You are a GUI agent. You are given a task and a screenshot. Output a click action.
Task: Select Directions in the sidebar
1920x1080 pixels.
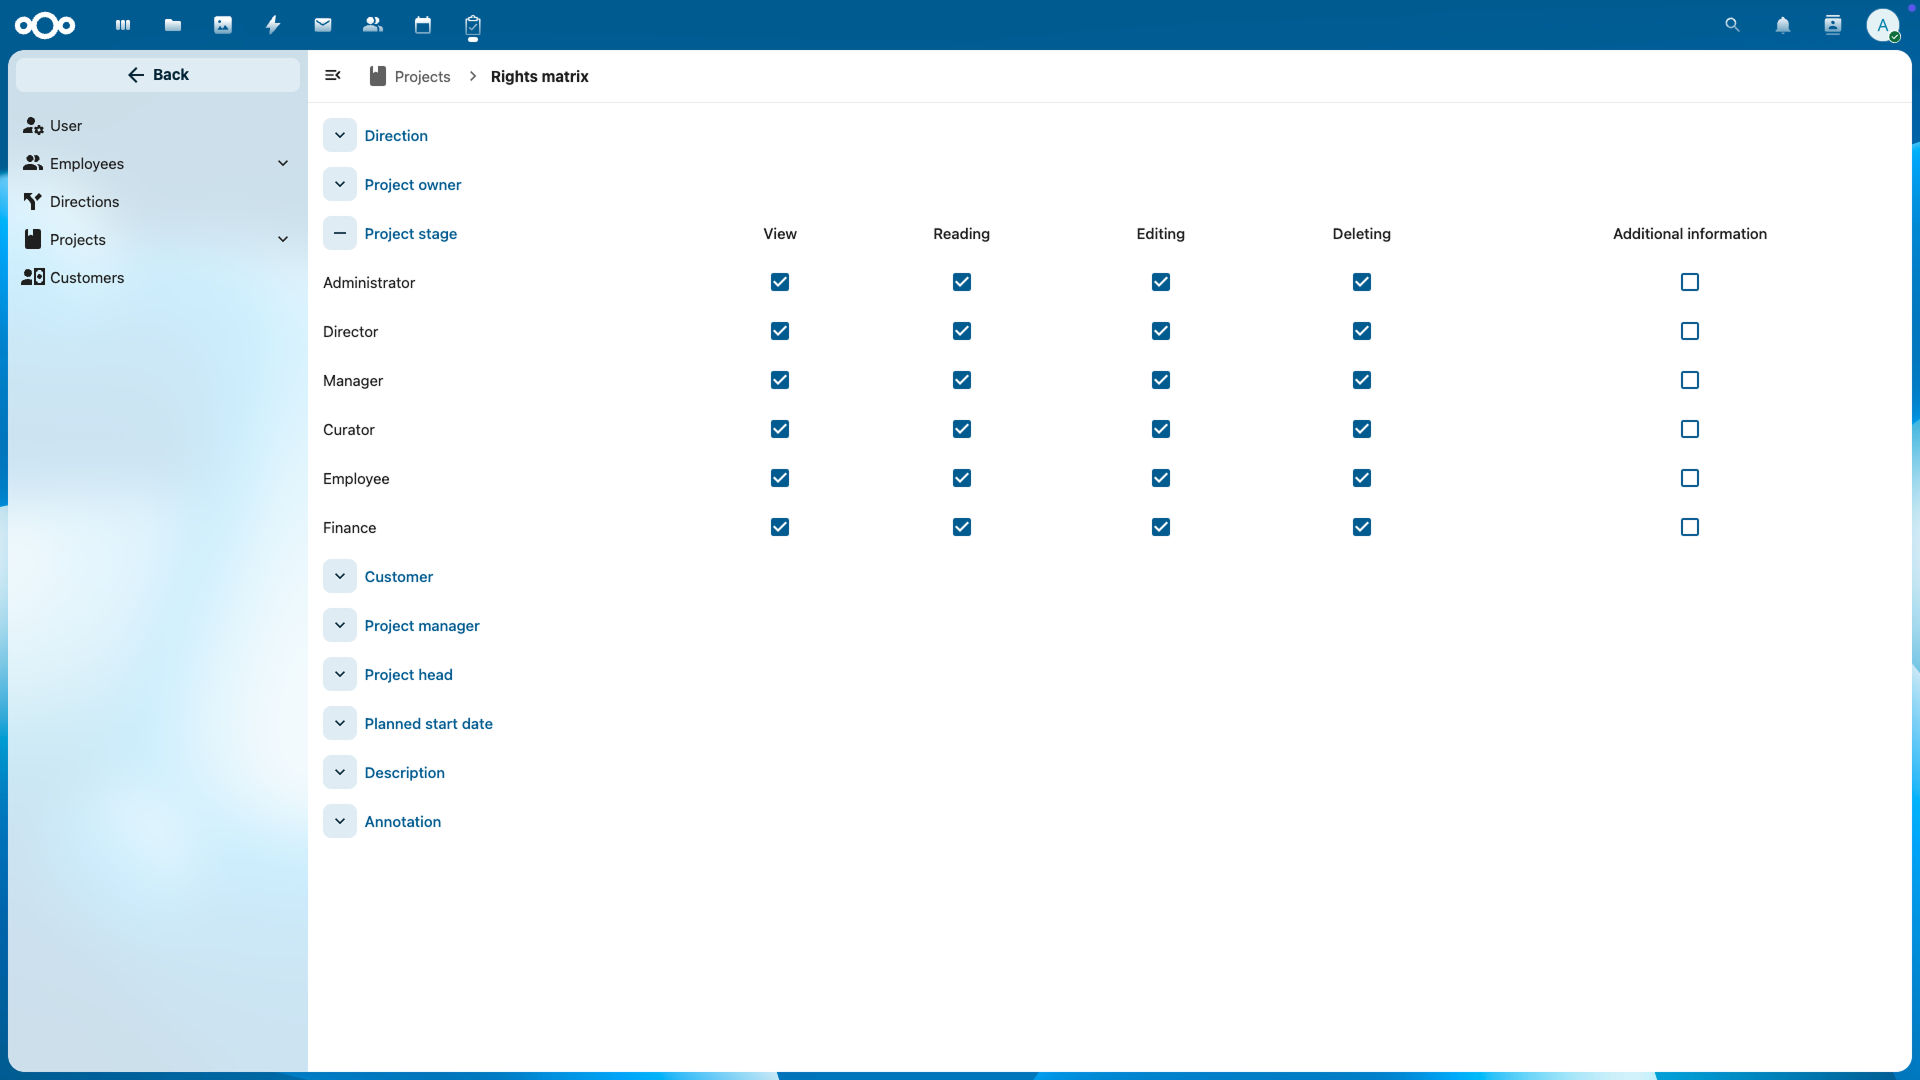click(84, 202)
